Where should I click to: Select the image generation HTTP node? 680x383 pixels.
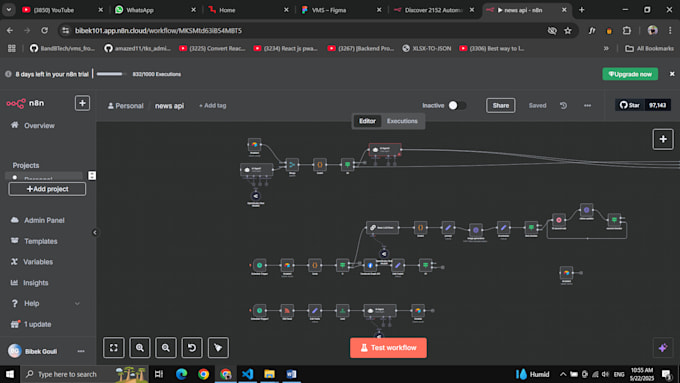point(476,230)
